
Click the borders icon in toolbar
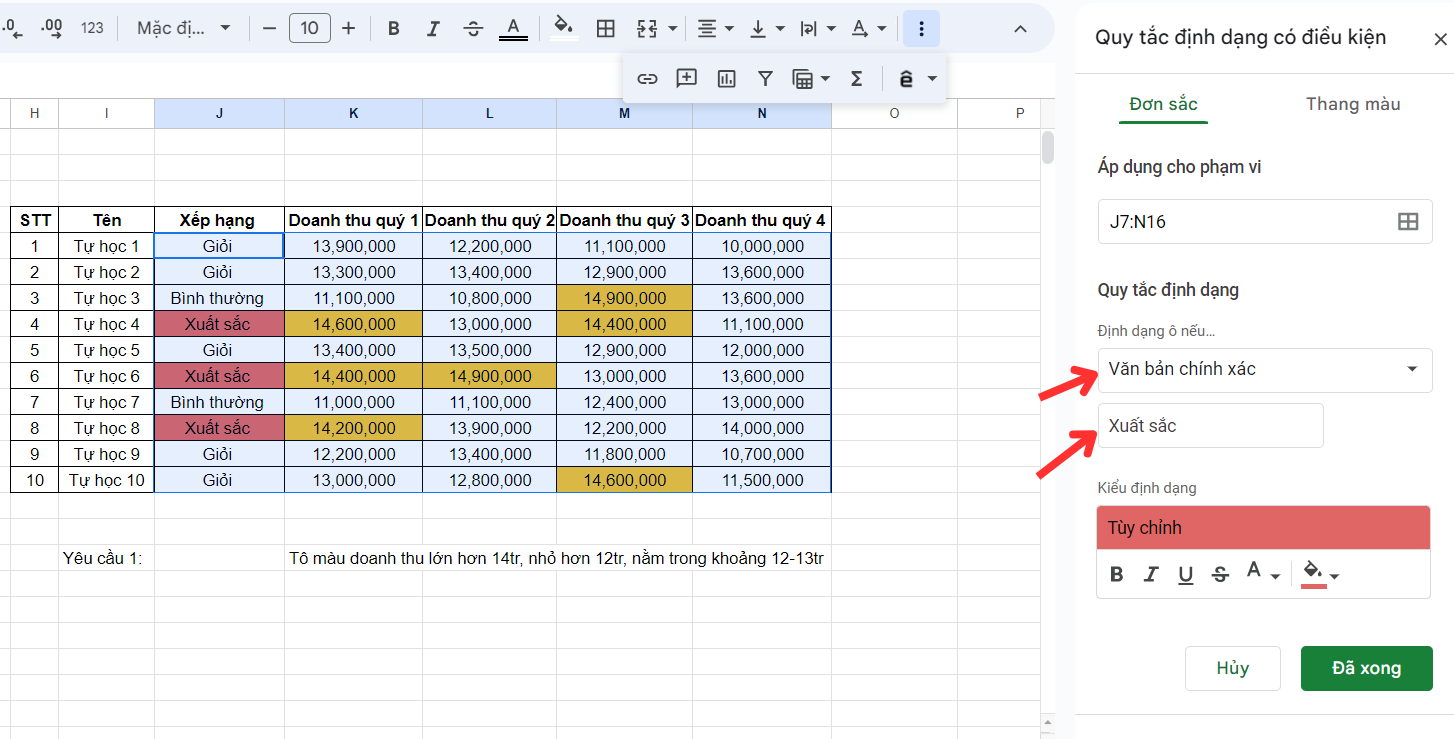click(x=605, y=28)
